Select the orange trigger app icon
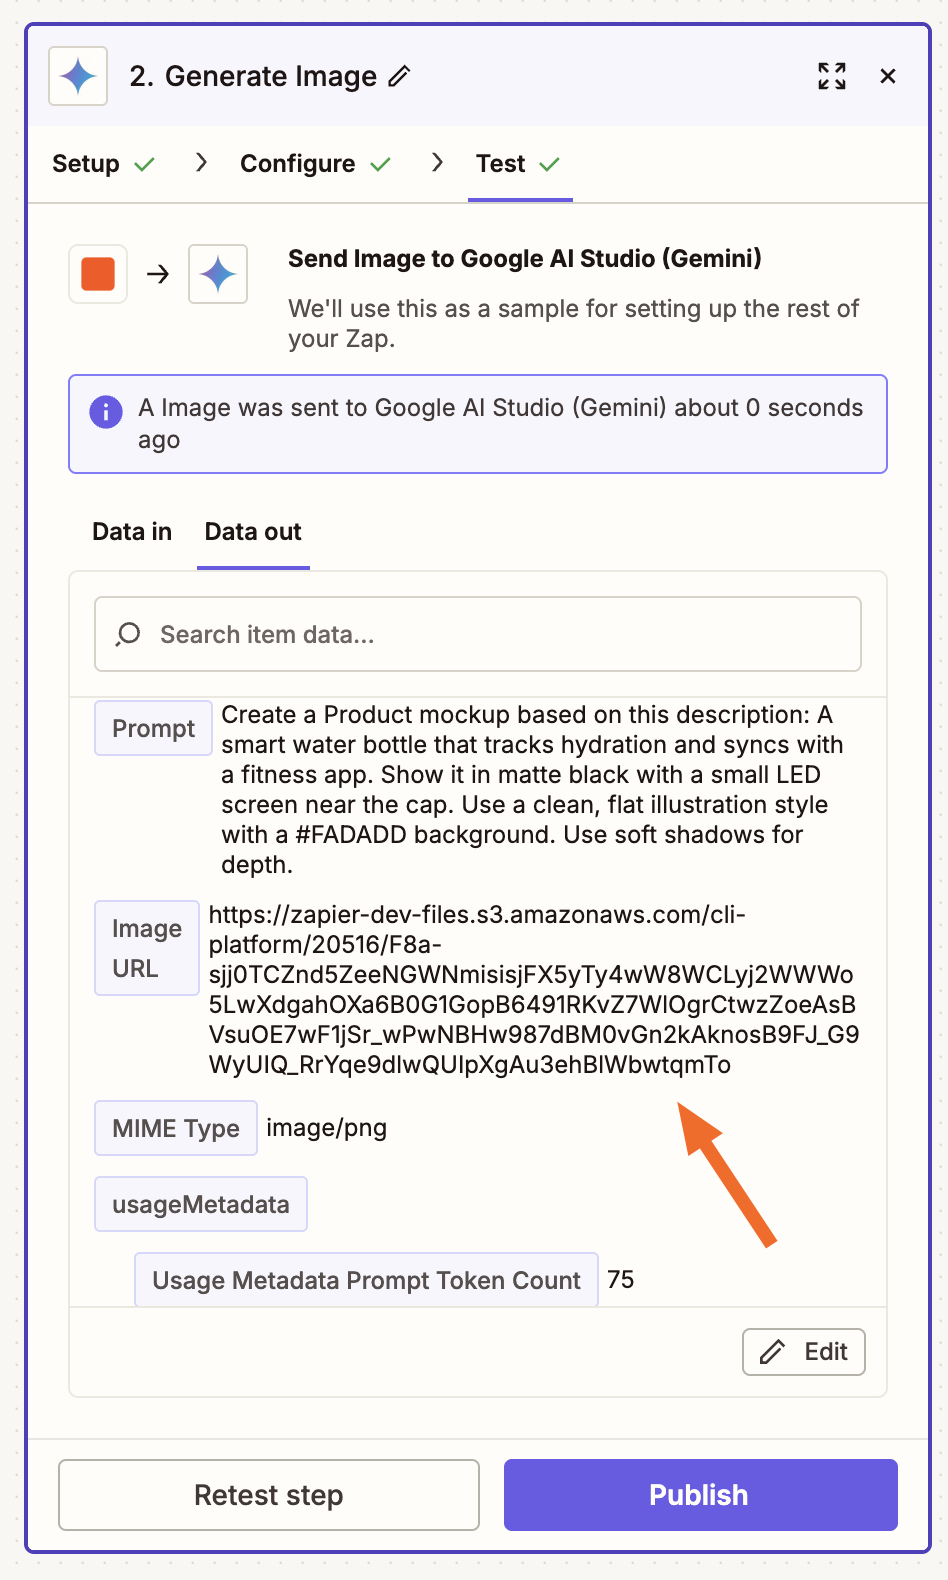This screenshot has width=948, height=1580. (x=97, y=273)
